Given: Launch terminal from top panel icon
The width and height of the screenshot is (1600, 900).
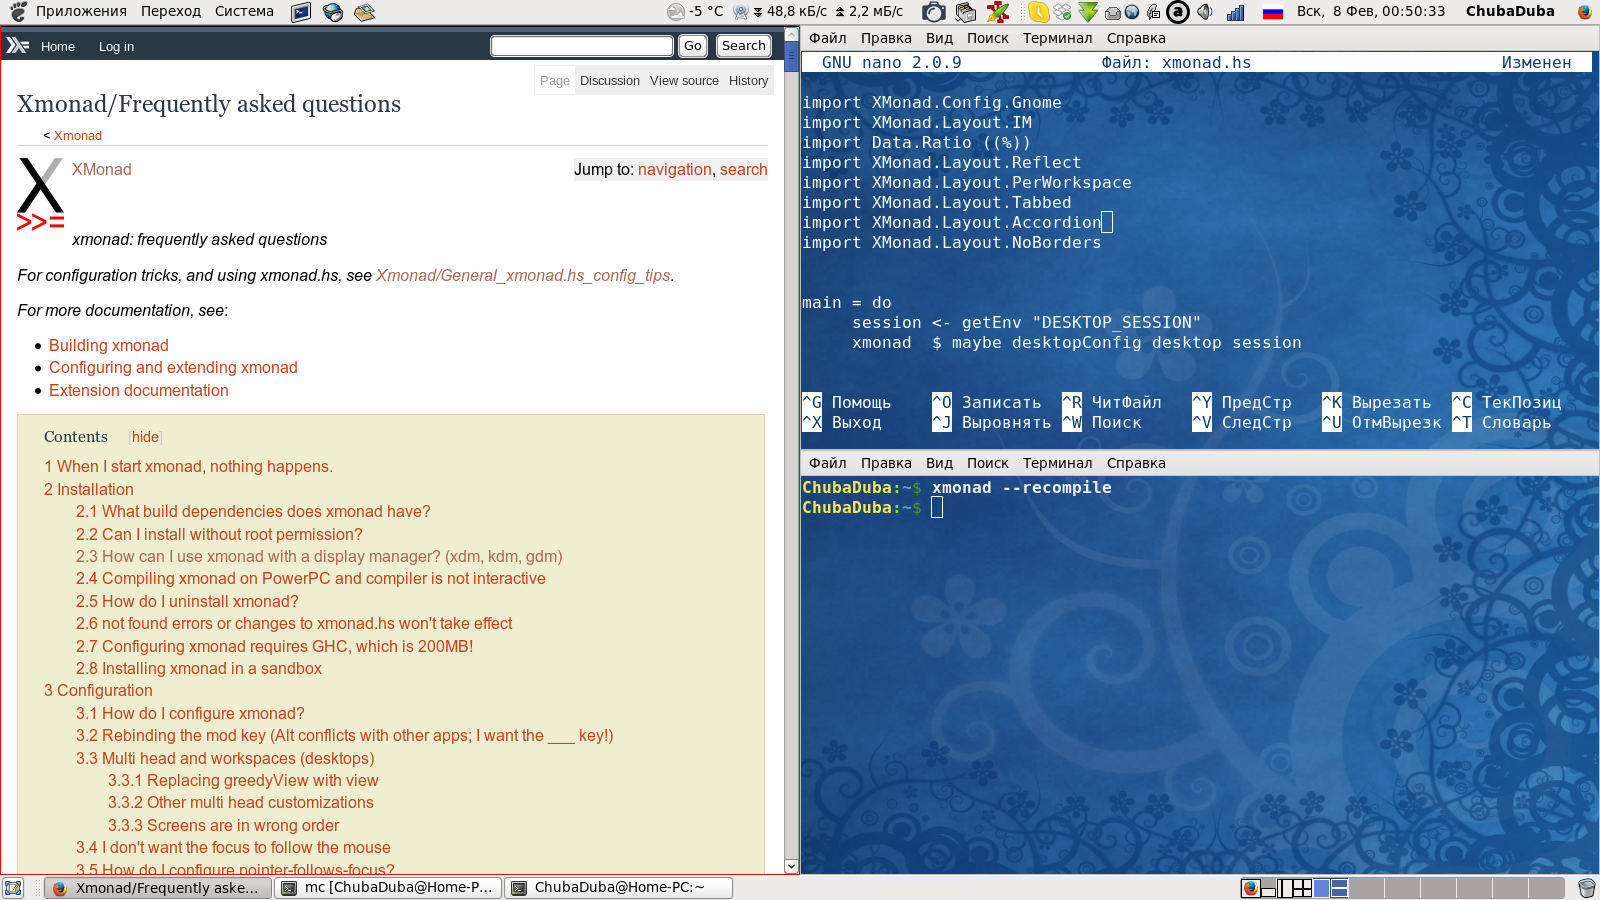Looking at the screenshot, I should (301, 12).
